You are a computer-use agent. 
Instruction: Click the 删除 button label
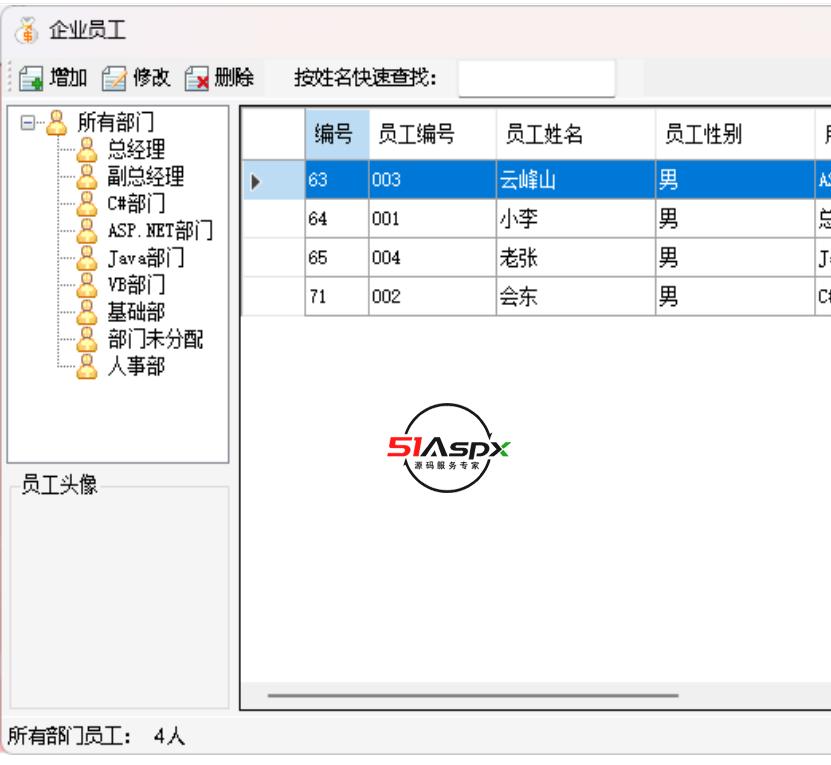(234, 78)
